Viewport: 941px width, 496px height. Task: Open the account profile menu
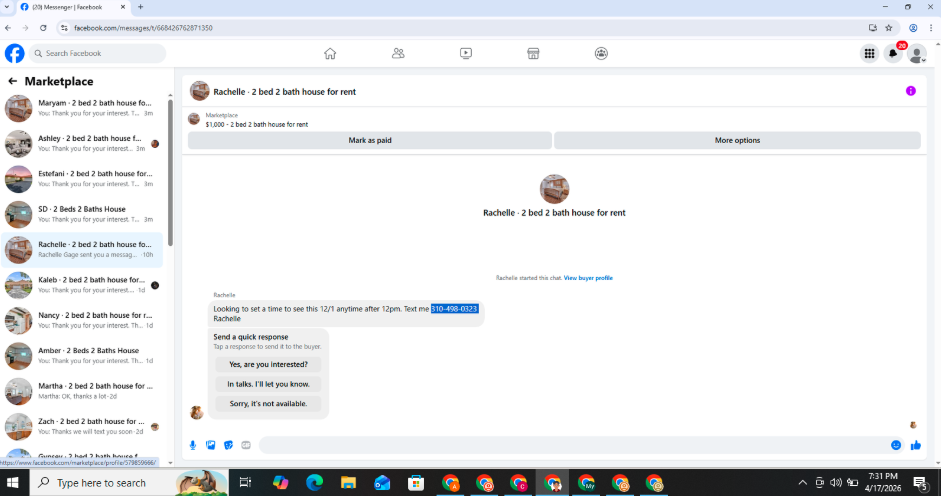click(916, 53)
